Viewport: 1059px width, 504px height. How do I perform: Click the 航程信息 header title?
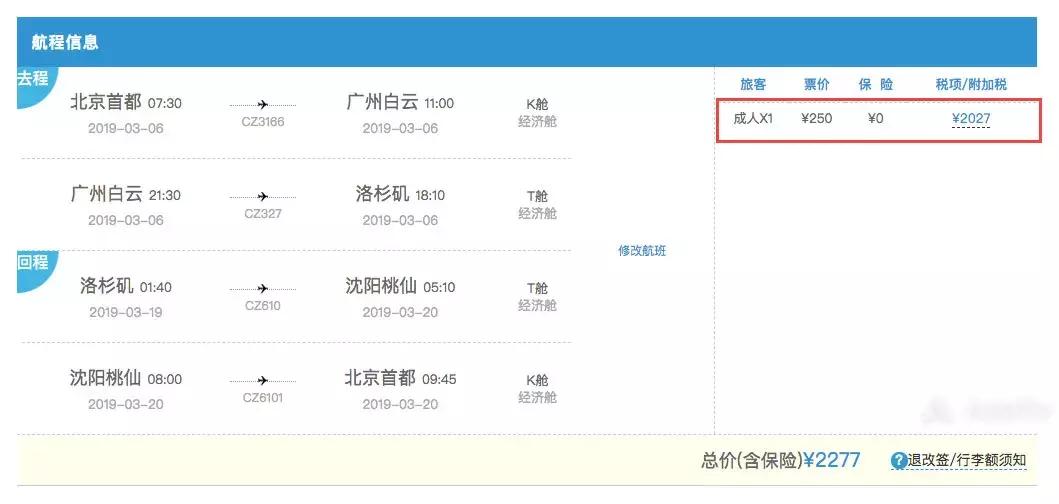click(65, 42)
